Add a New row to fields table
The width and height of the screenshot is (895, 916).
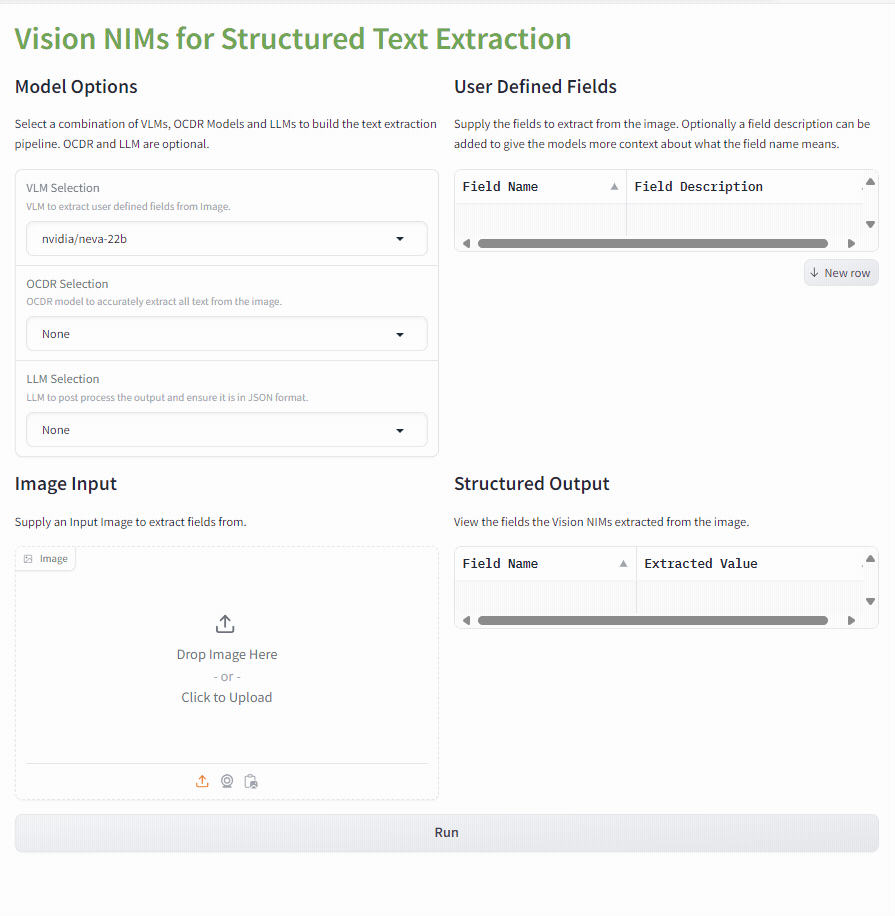(840, 273)
